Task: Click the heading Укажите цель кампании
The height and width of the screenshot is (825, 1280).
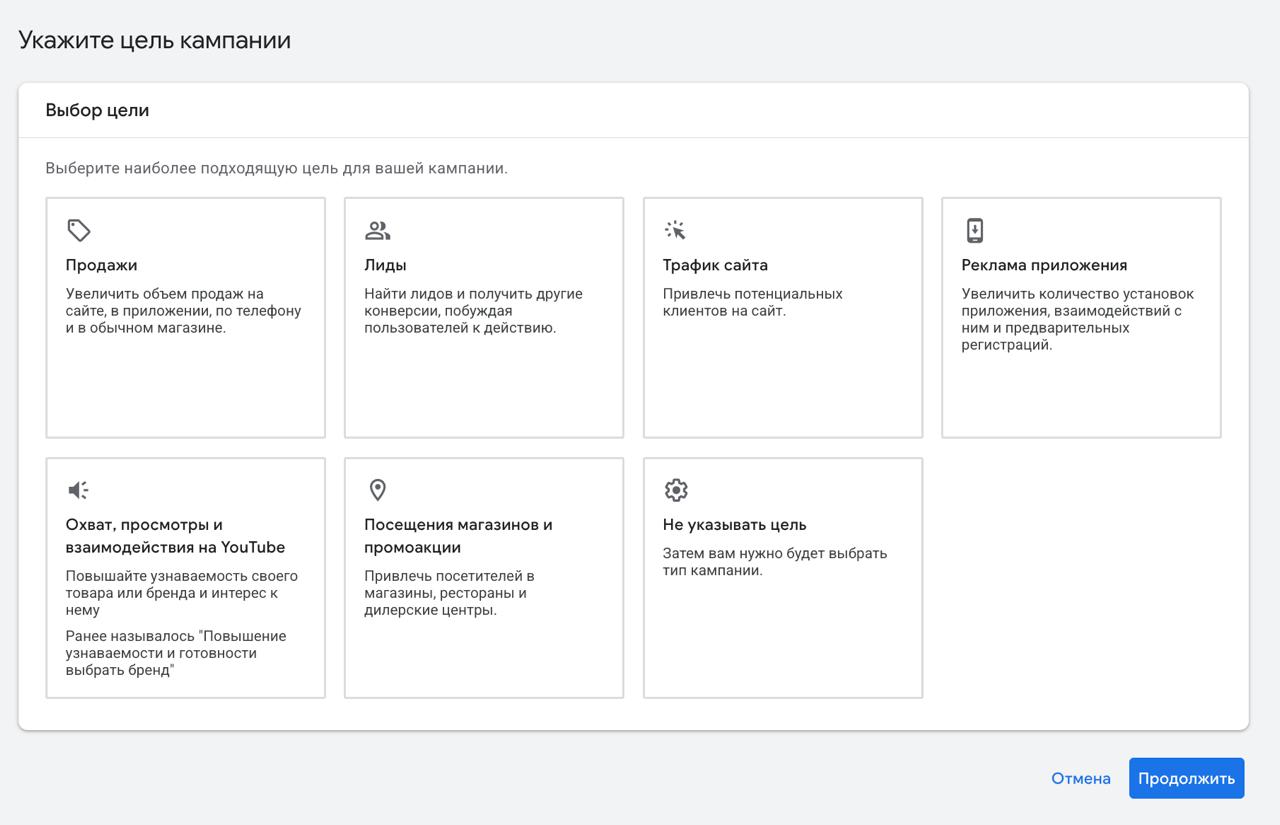Action: pos(155,40)
